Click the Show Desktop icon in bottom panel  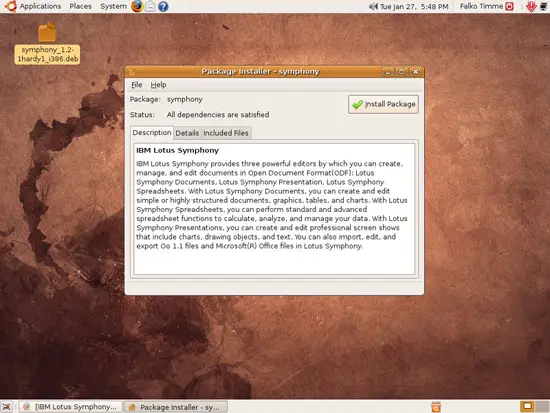click(x=7, y=407)
